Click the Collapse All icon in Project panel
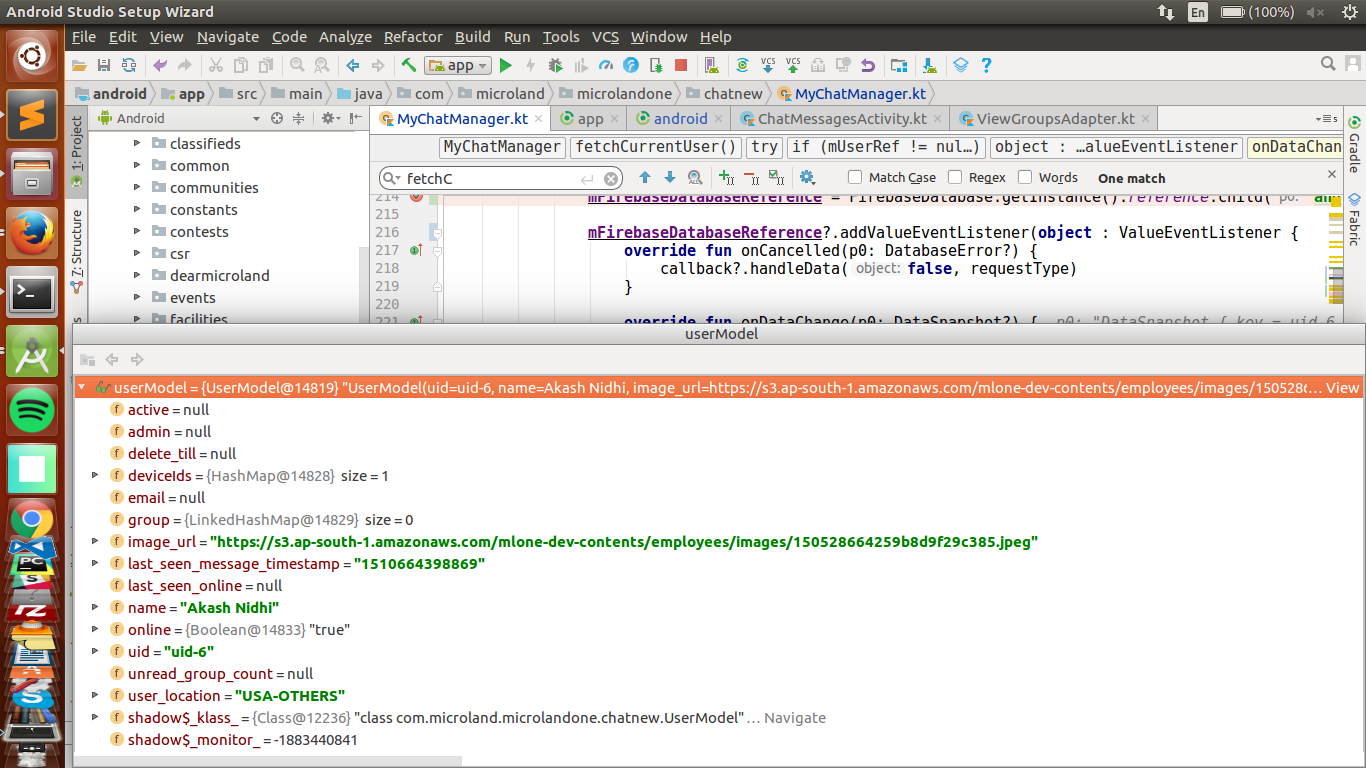The image size is (1366, 768). pos(298,118)
